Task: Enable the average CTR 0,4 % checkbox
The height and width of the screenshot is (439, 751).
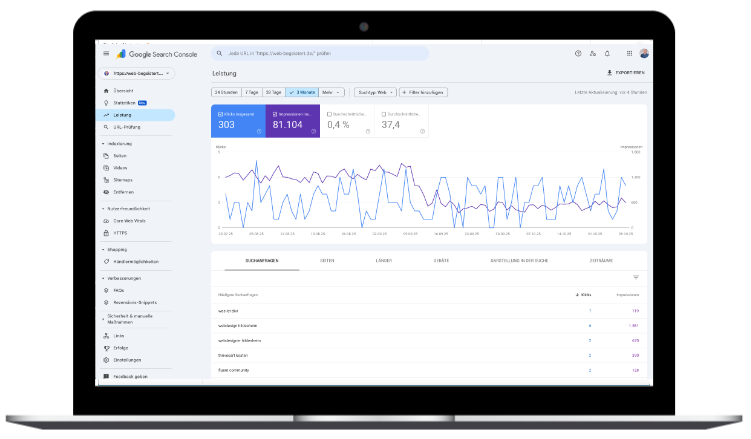Action: coord(328,113)
